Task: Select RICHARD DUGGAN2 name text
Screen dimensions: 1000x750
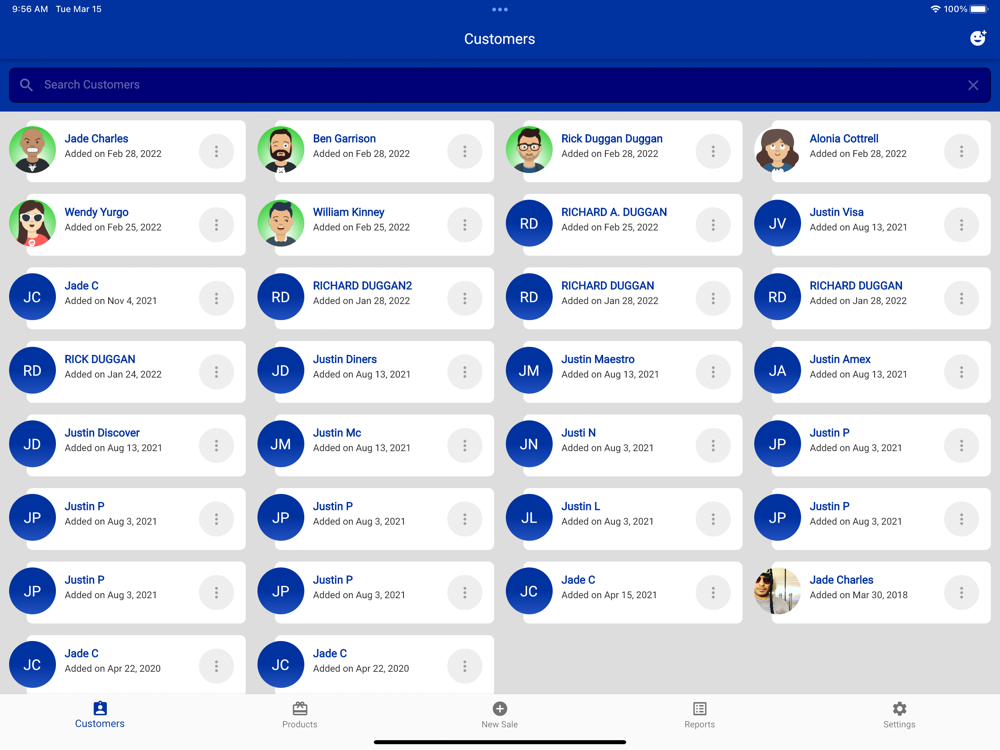Action: [362, 286]
